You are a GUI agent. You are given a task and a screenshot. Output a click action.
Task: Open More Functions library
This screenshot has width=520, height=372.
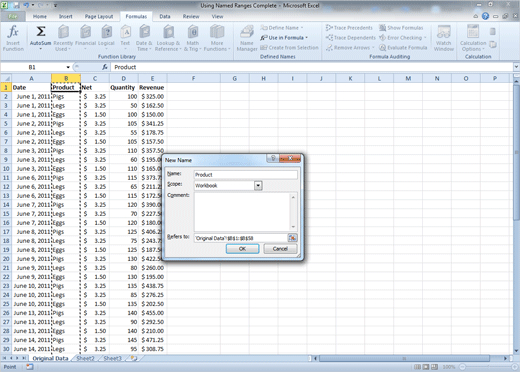217,38
